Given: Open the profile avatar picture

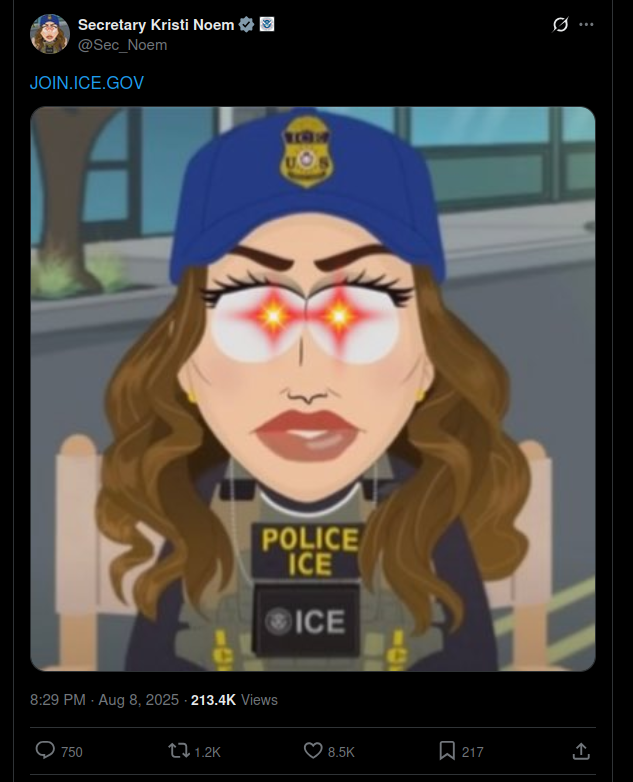Looking at the screenshot, I should [50, 34].
